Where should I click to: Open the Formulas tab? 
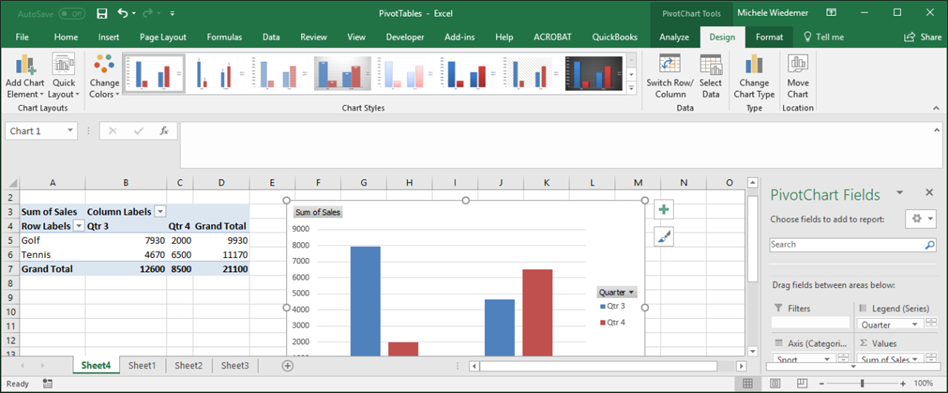point(224,37)
